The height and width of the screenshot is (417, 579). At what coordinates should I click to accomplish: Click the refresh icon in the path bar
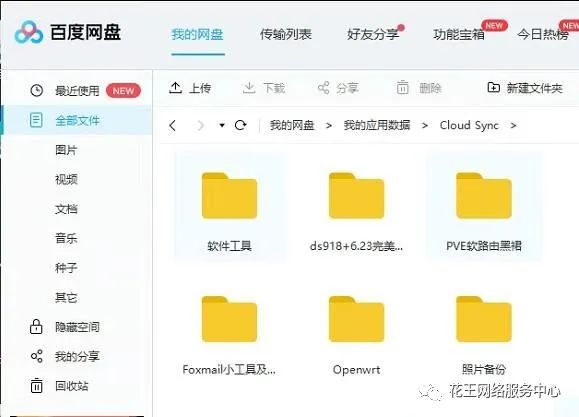pyautogui.click(x=240, y=125)
